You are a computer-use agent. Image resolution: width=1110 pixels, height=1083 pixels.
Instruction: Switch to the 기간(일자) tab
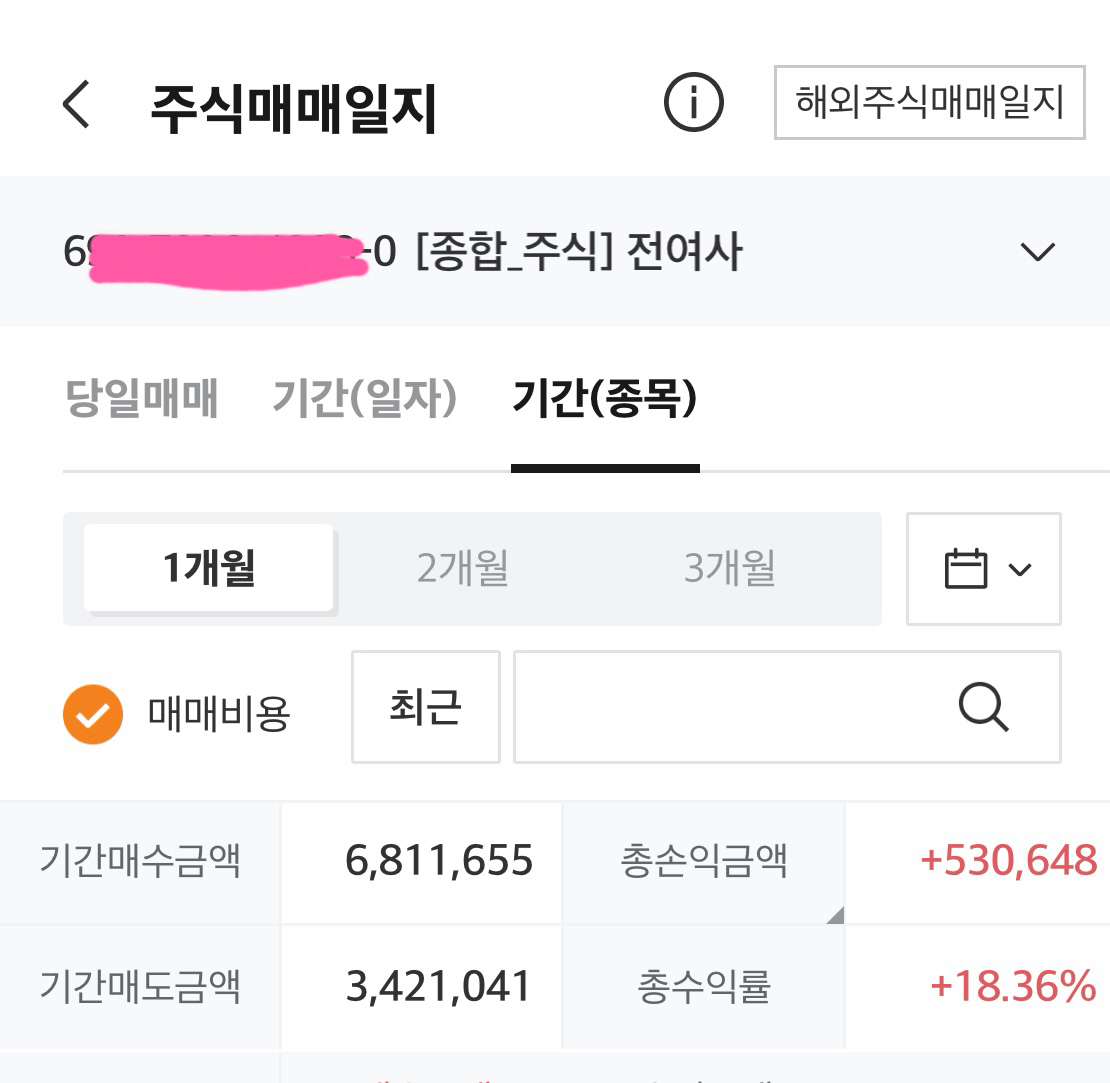(365, 399)
